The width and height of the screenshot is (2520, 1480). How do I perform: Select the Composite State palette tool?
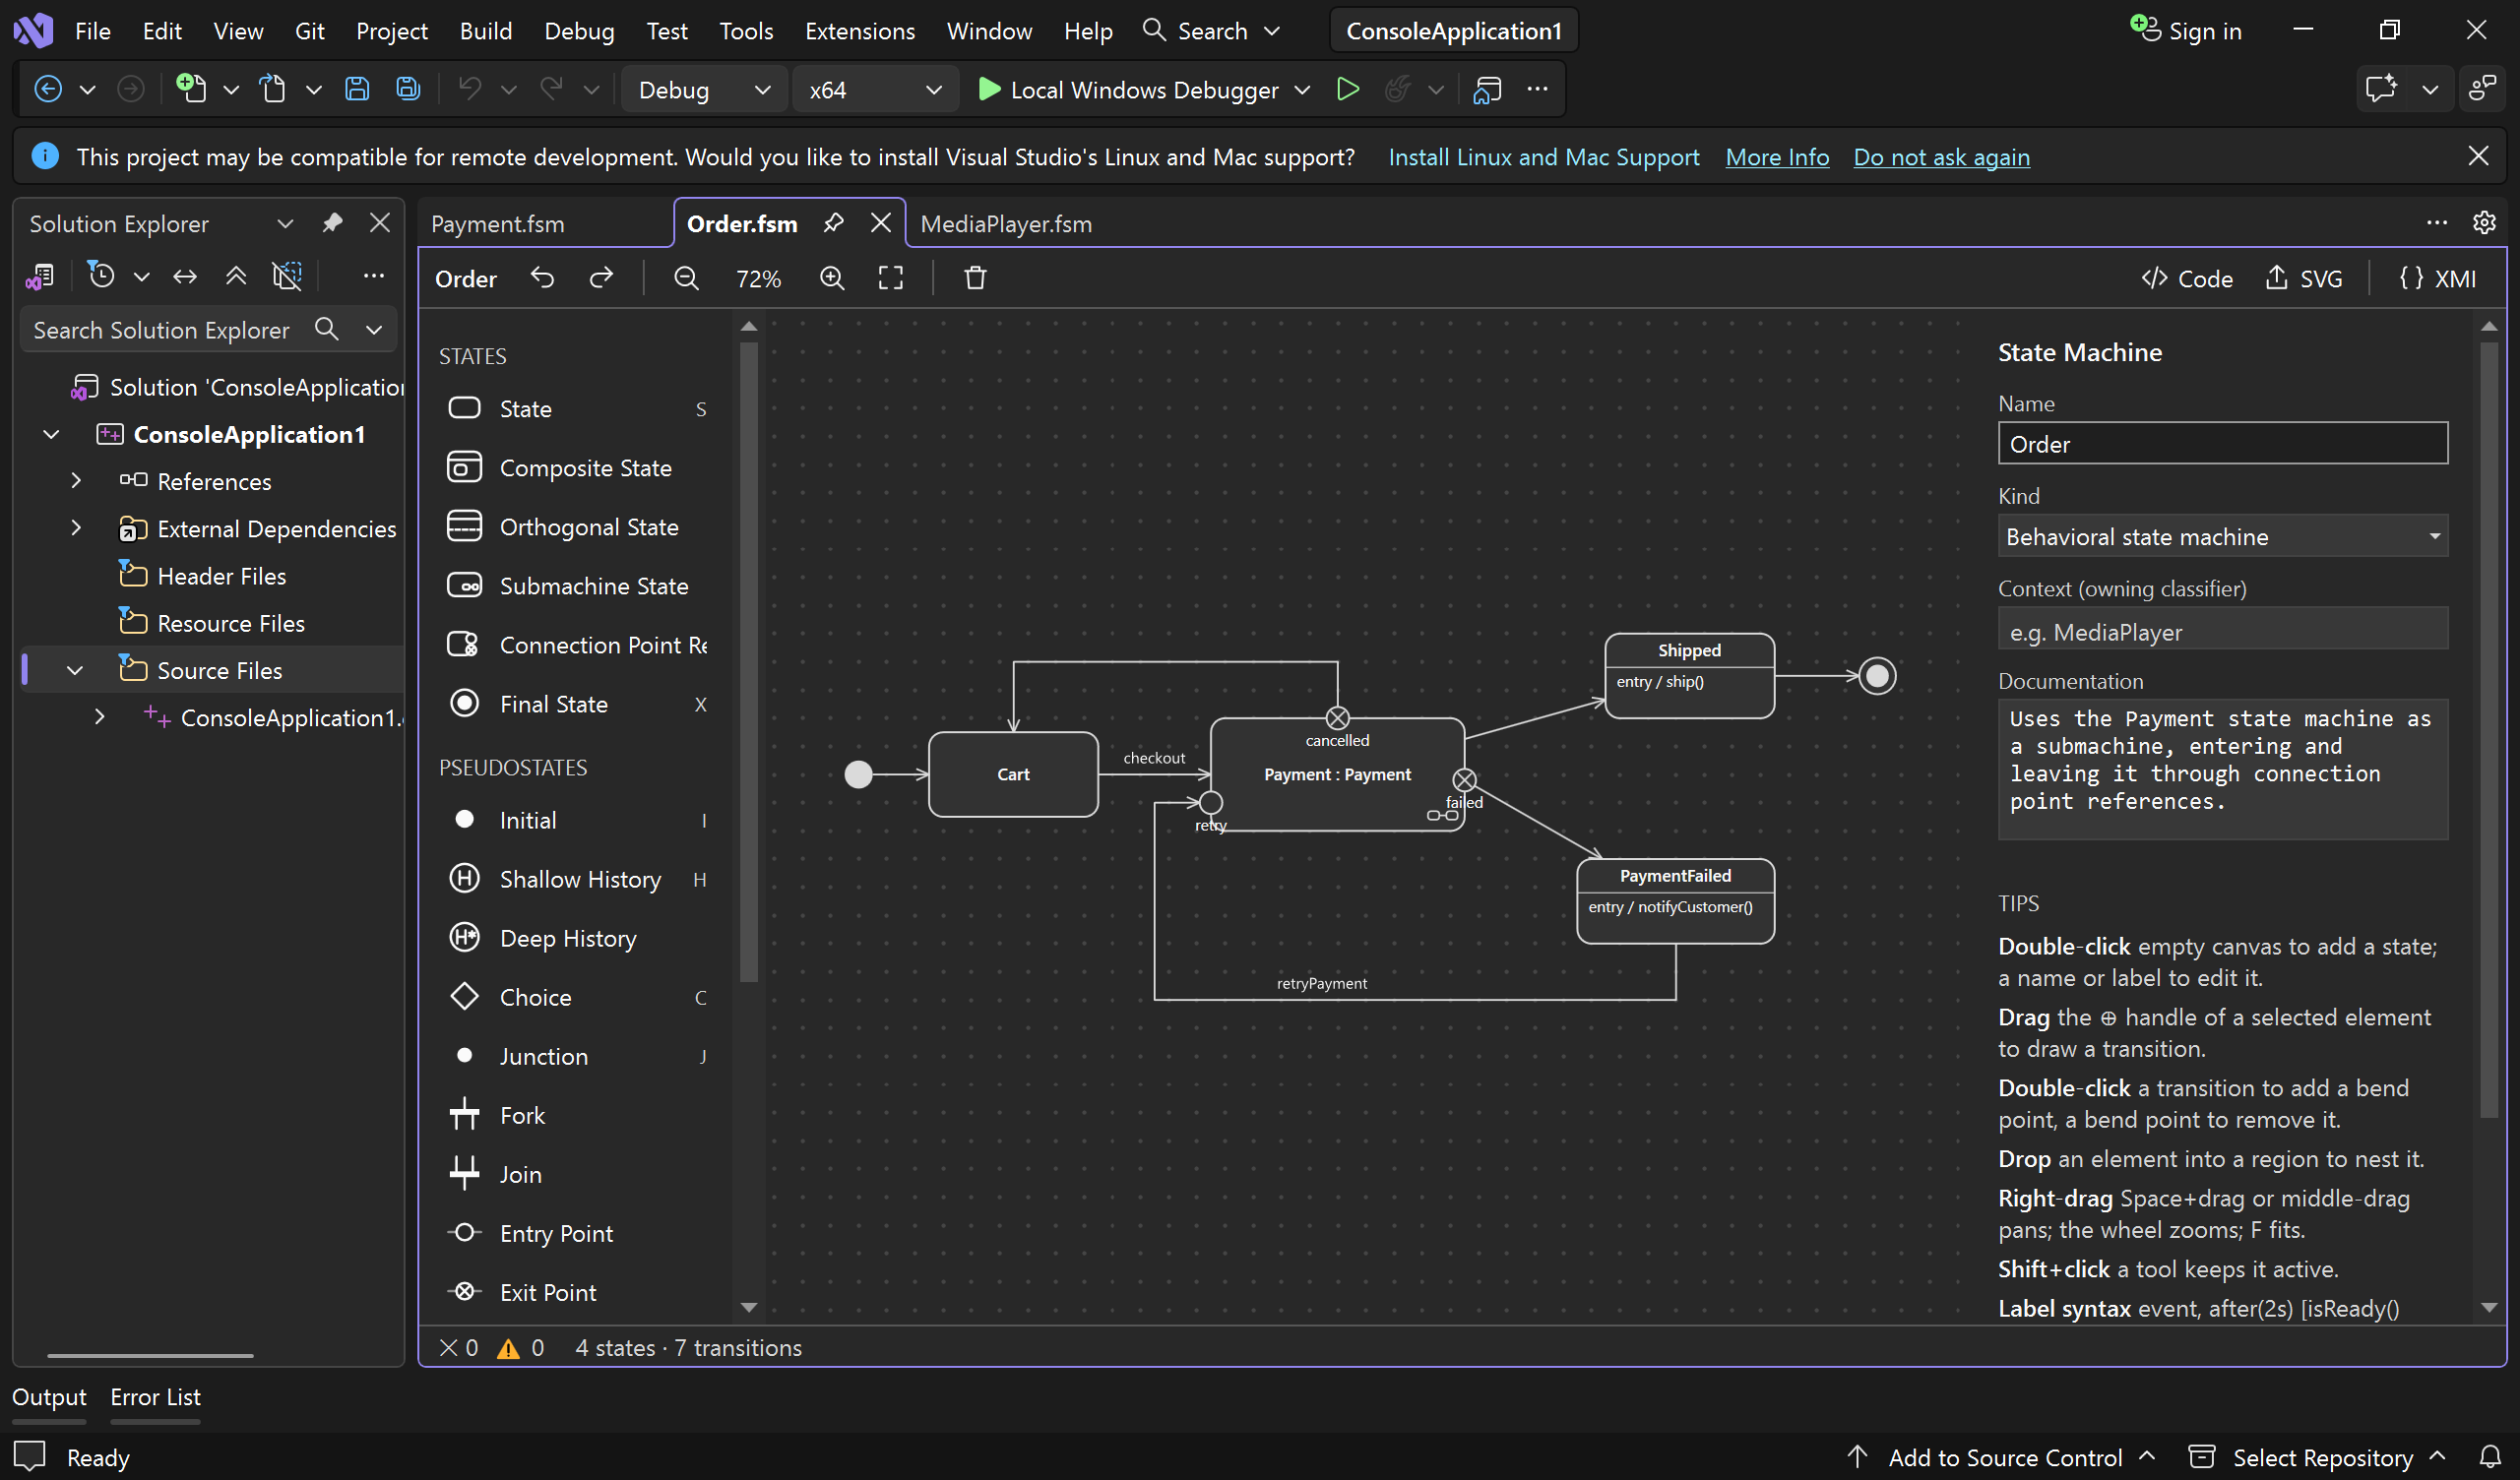(x=576, y=468)
